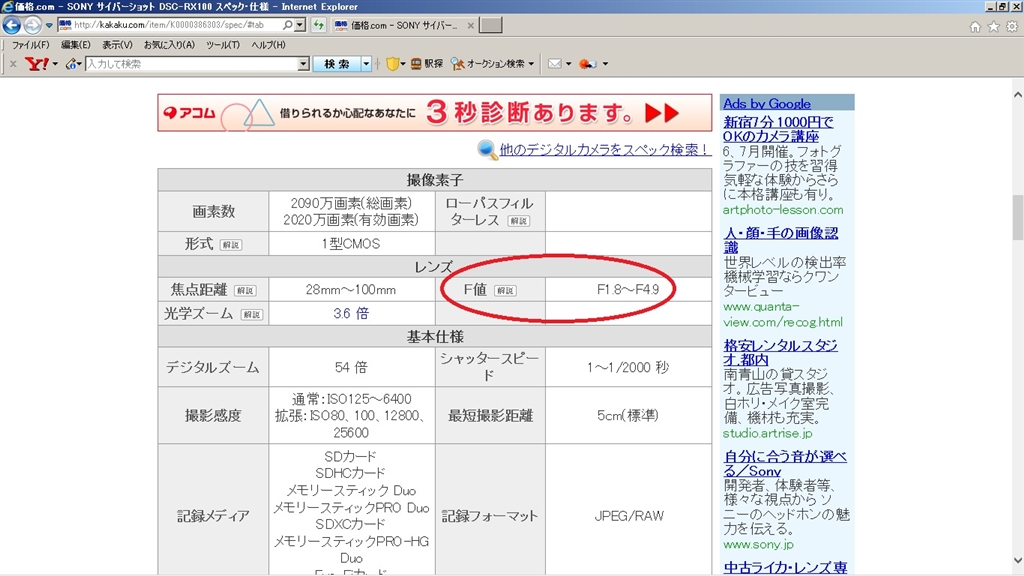Viewport: 1024px width, 576px height.
Task: Click 解説 badge next to 焦点距離
Action: [245, 291]
